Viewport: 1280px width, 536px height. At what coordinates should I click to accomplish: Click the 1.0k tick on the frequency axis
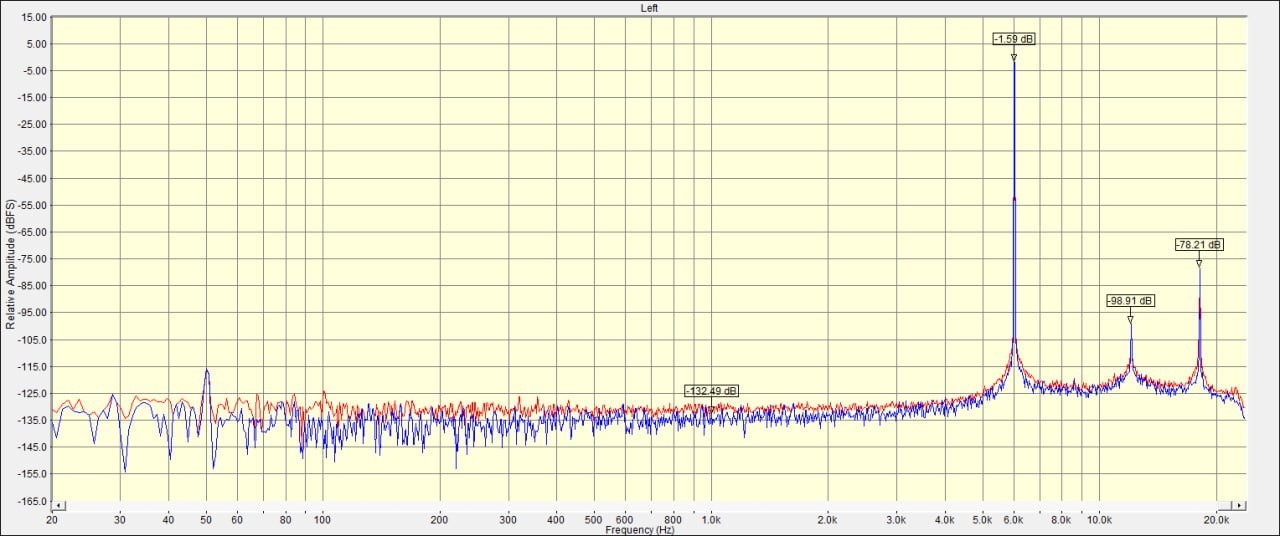(711, 520)
